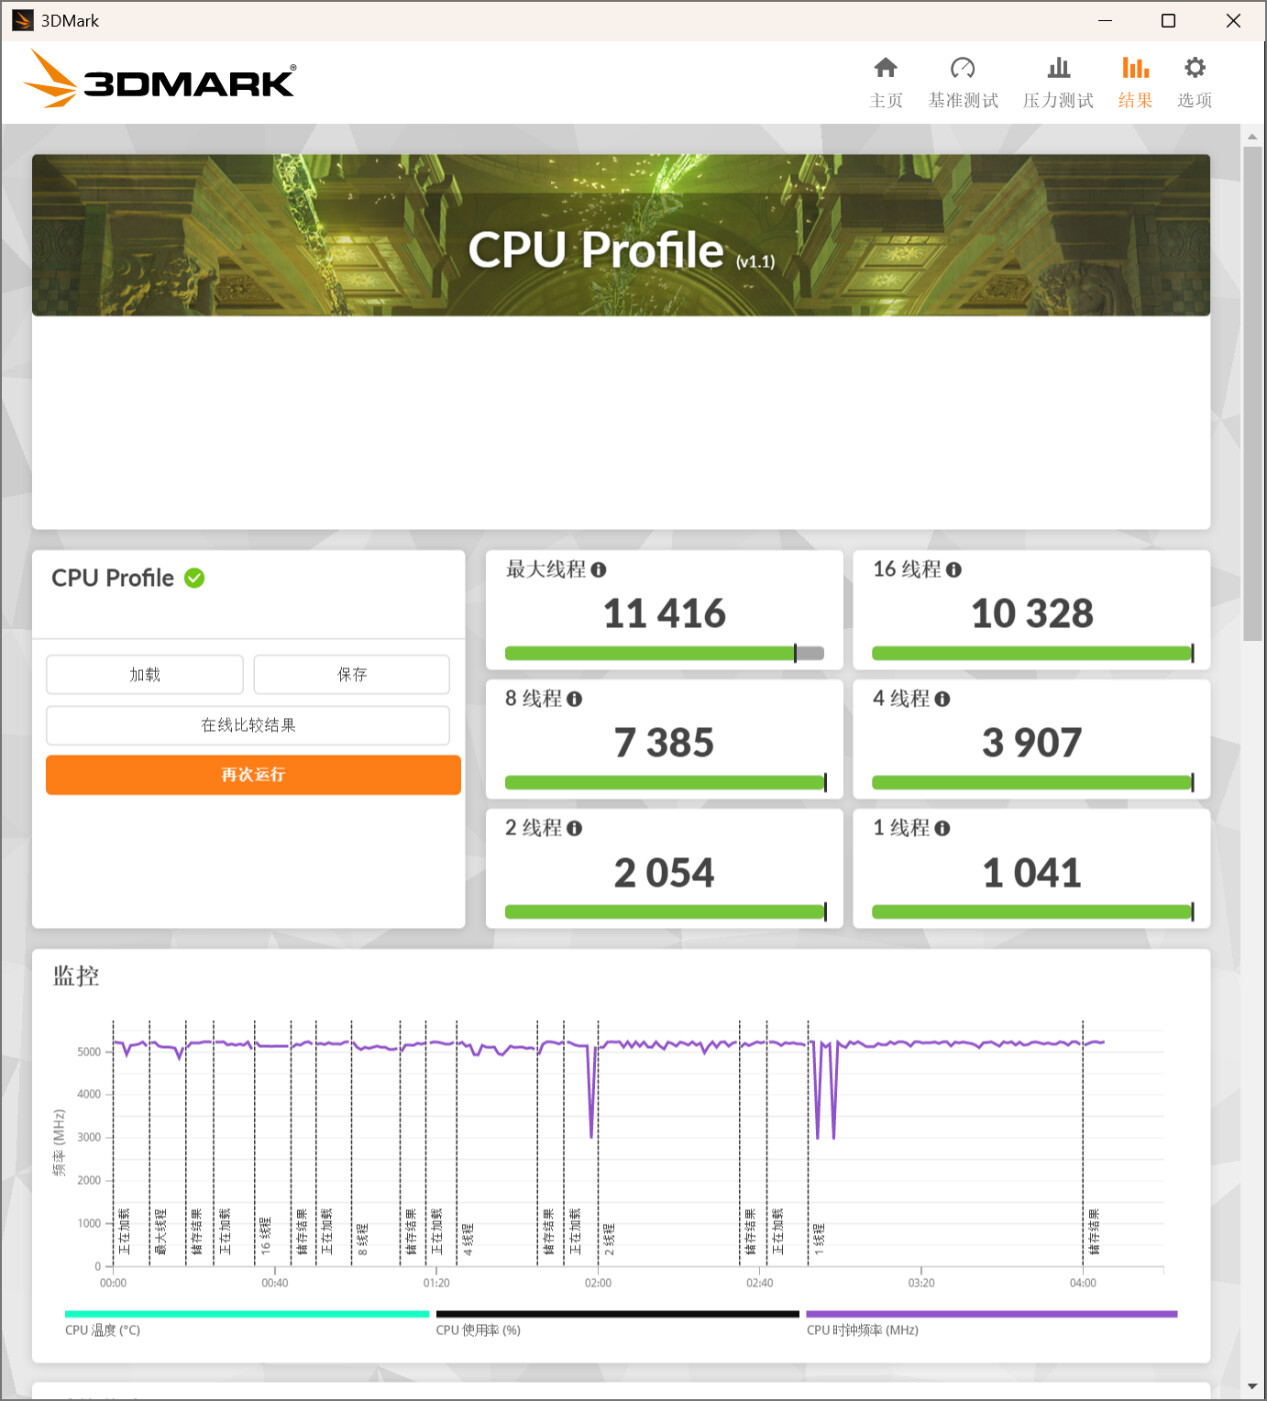The width and height of the screenshot is (1267, 1401).
Task: Click 在线比较结果 compare online button
Action: click(x=248, y=725)
